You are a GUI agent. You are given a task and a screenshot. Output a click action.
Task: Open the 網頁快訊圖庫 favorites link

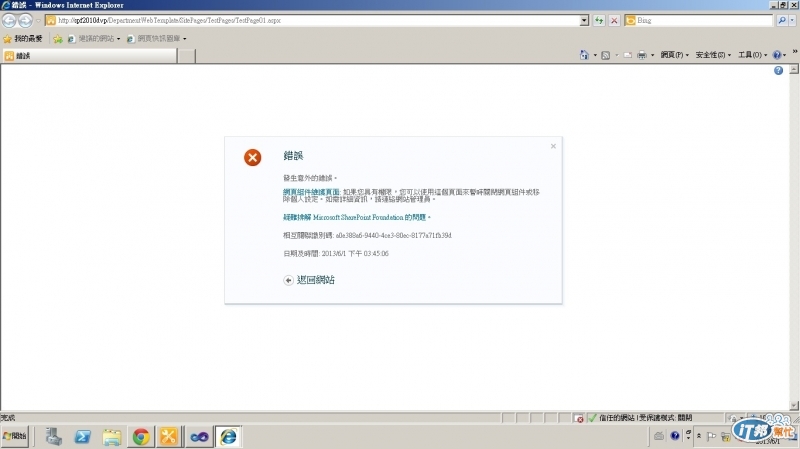pos(154,39)
